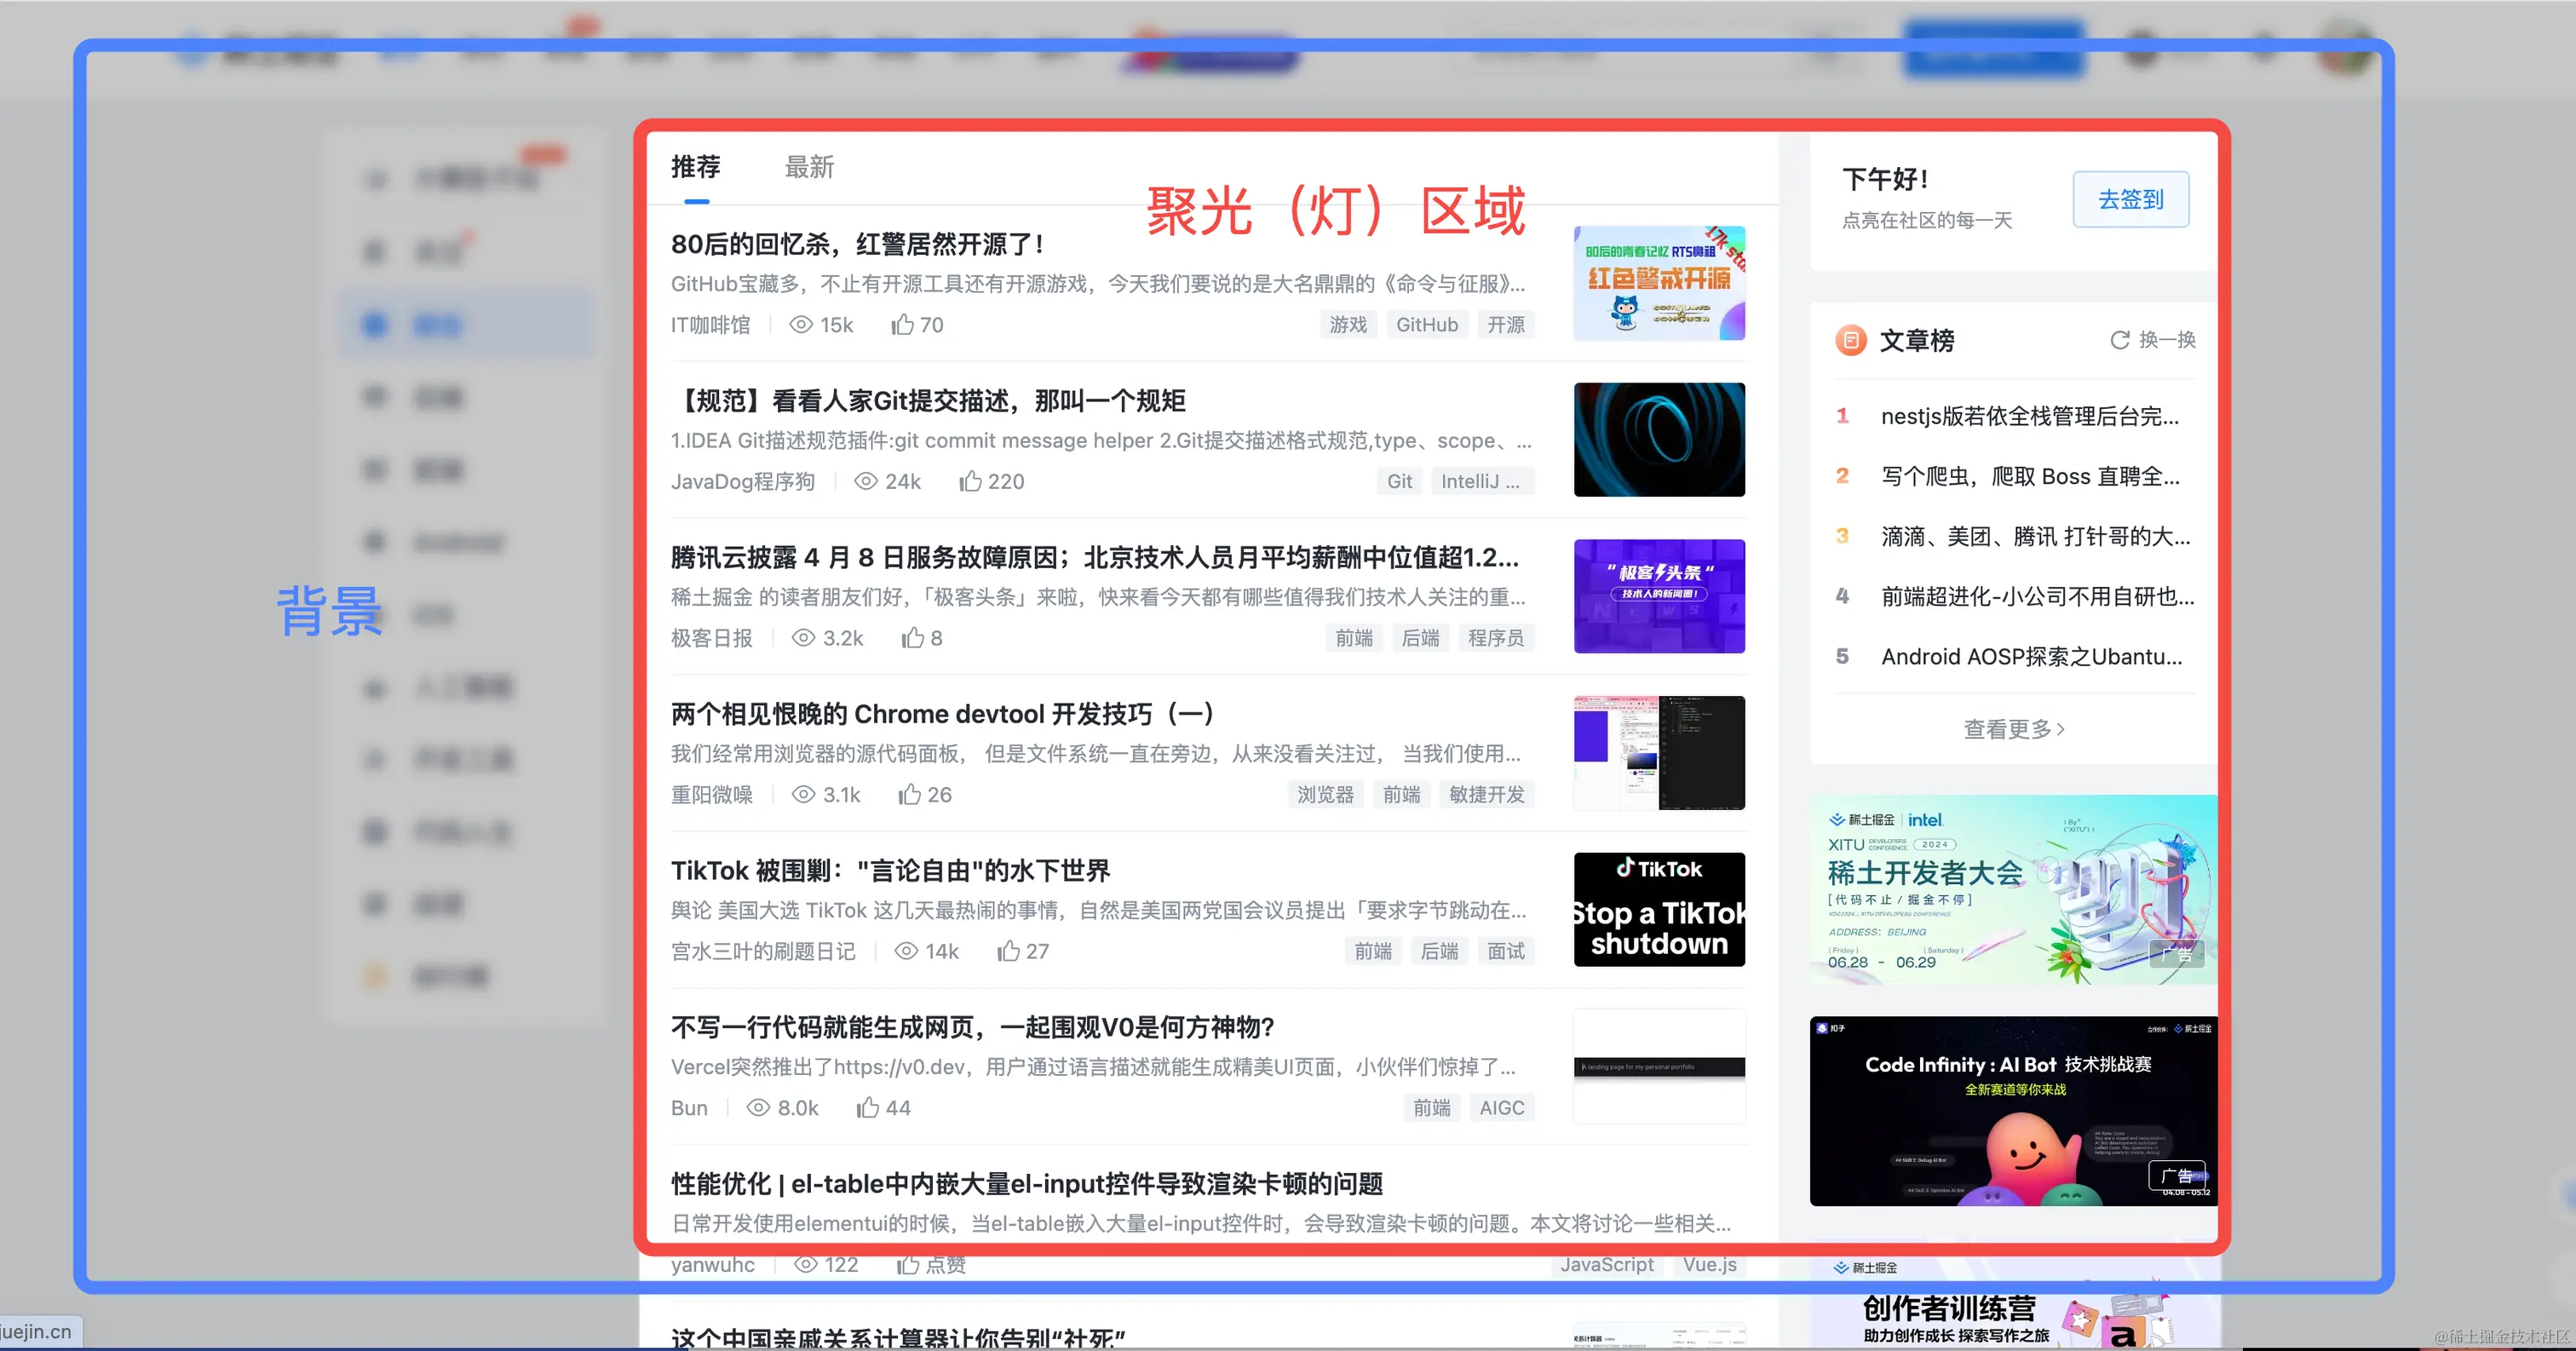
Task: Select the Vue.js tag
Action: click(1709, 1265)
